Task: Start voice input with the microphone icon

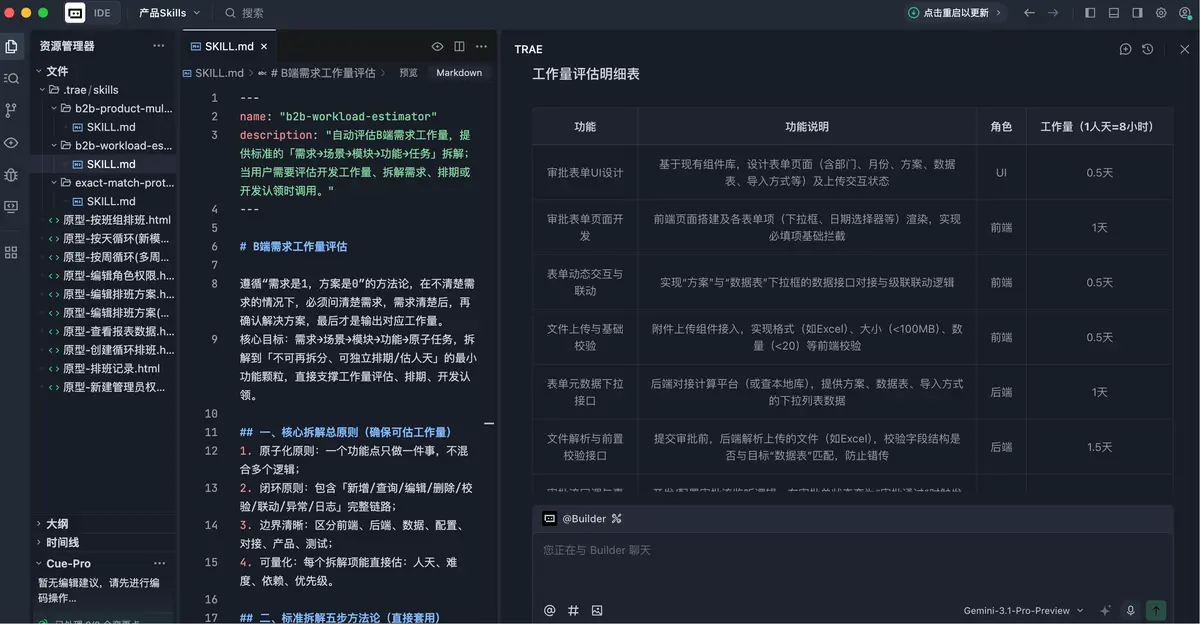Action: point(1131,610)
